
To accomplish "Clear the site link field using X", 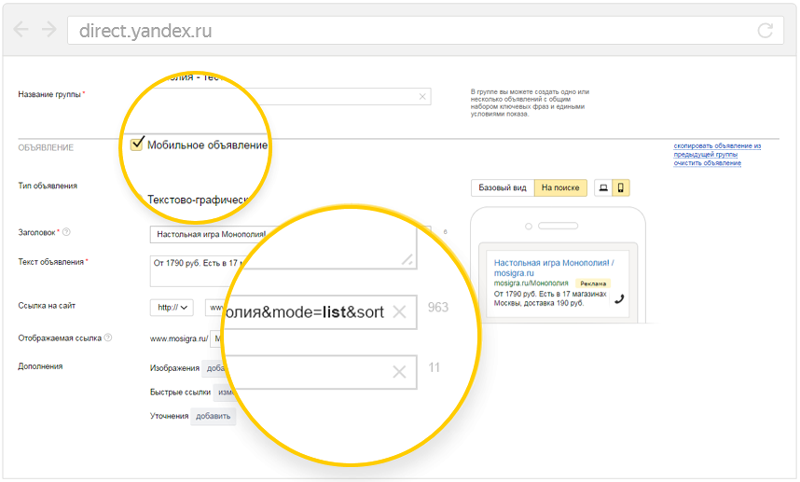I will [x=399, y=312].
